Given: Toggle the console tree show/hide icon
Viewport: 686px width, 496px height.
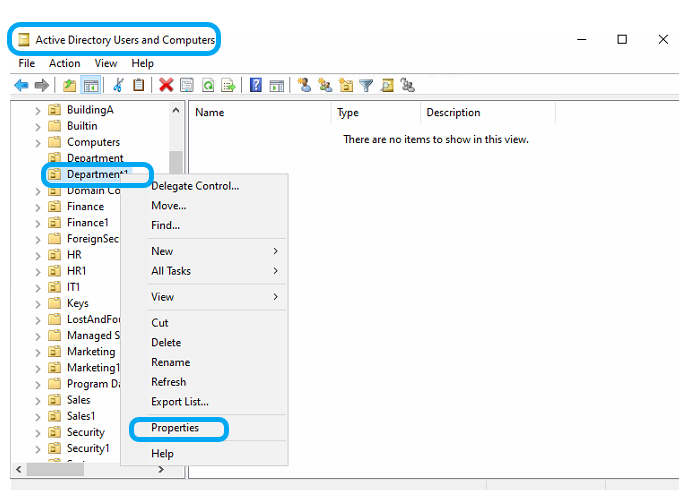Looking at the screenshot, I should pos(91,85).
